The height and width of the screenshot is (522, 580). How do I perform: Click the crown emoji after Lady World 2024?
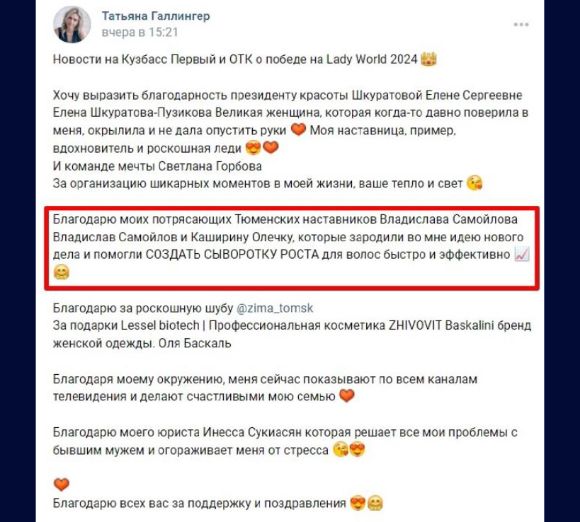tap(429, 59)
